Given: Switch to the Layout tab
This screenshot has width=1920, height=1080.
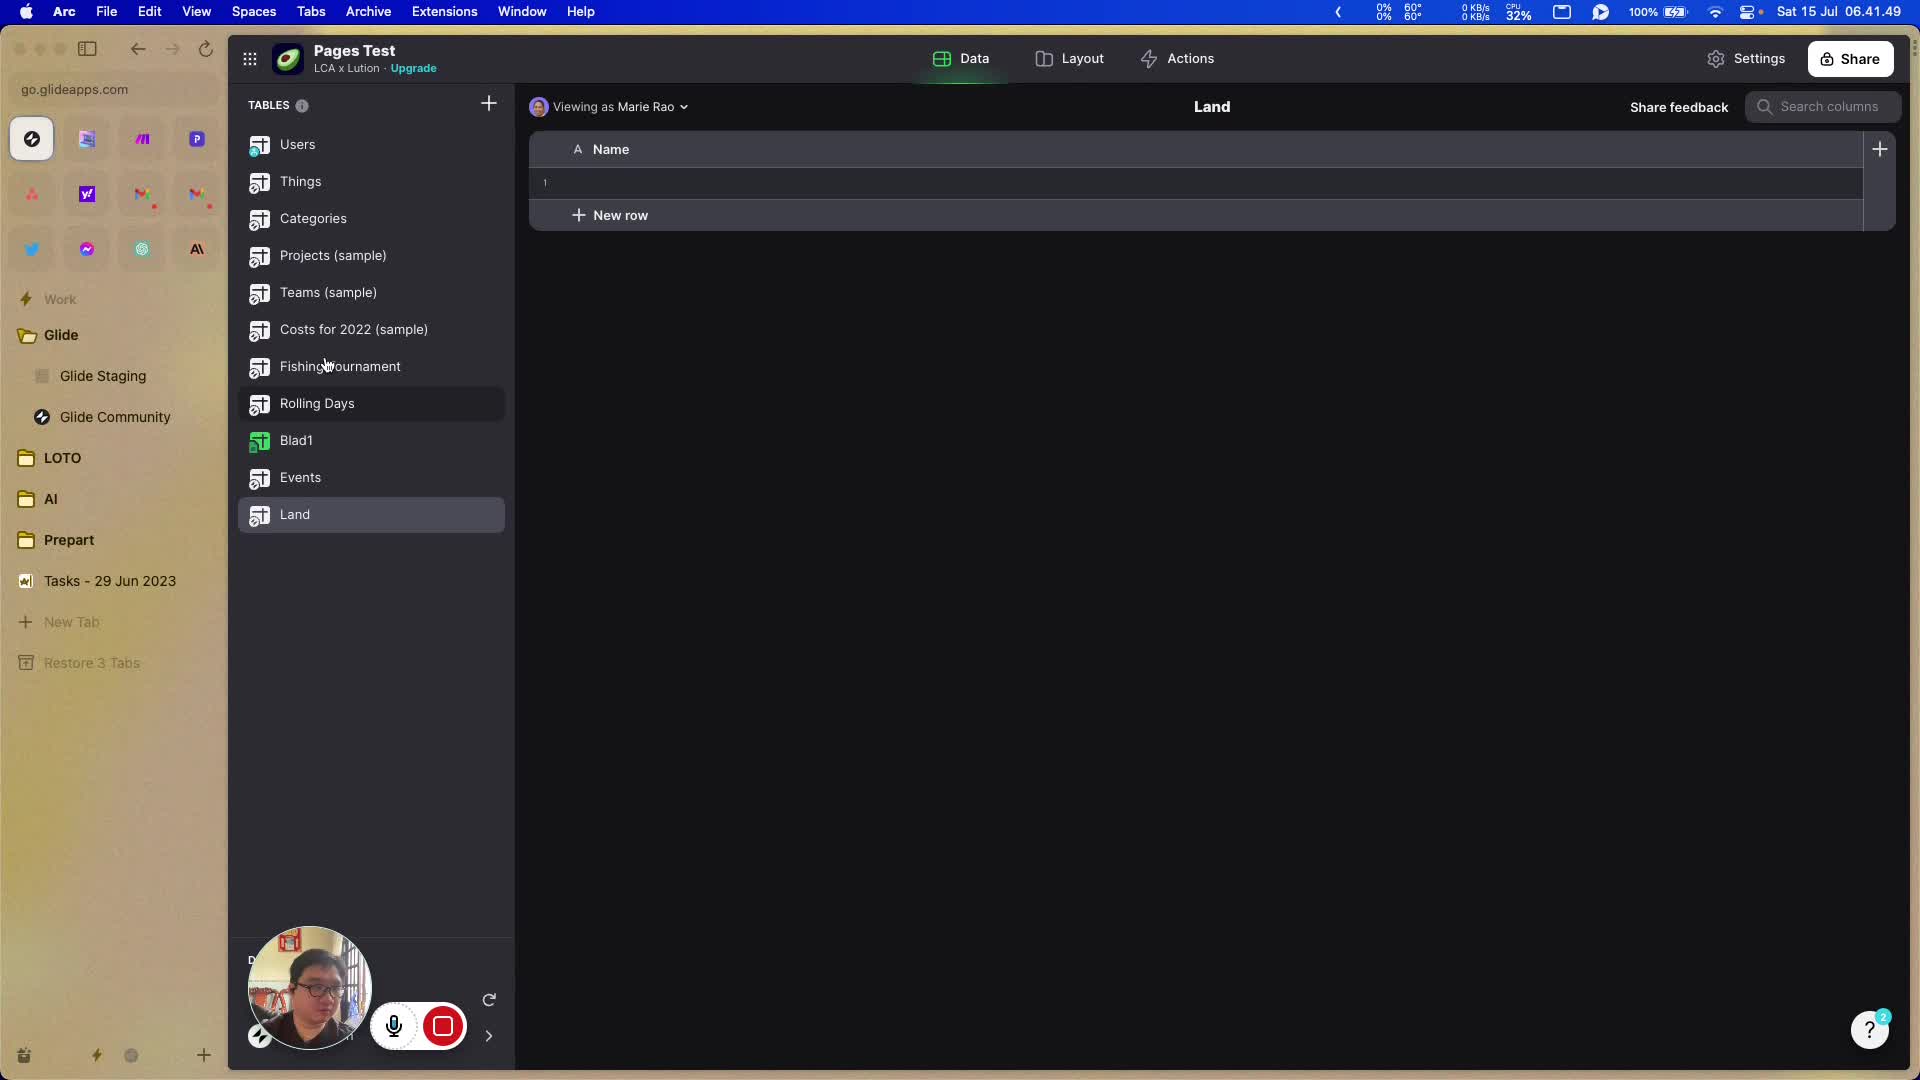Looking at the screenshot, I should click(x=1069, y=59).
